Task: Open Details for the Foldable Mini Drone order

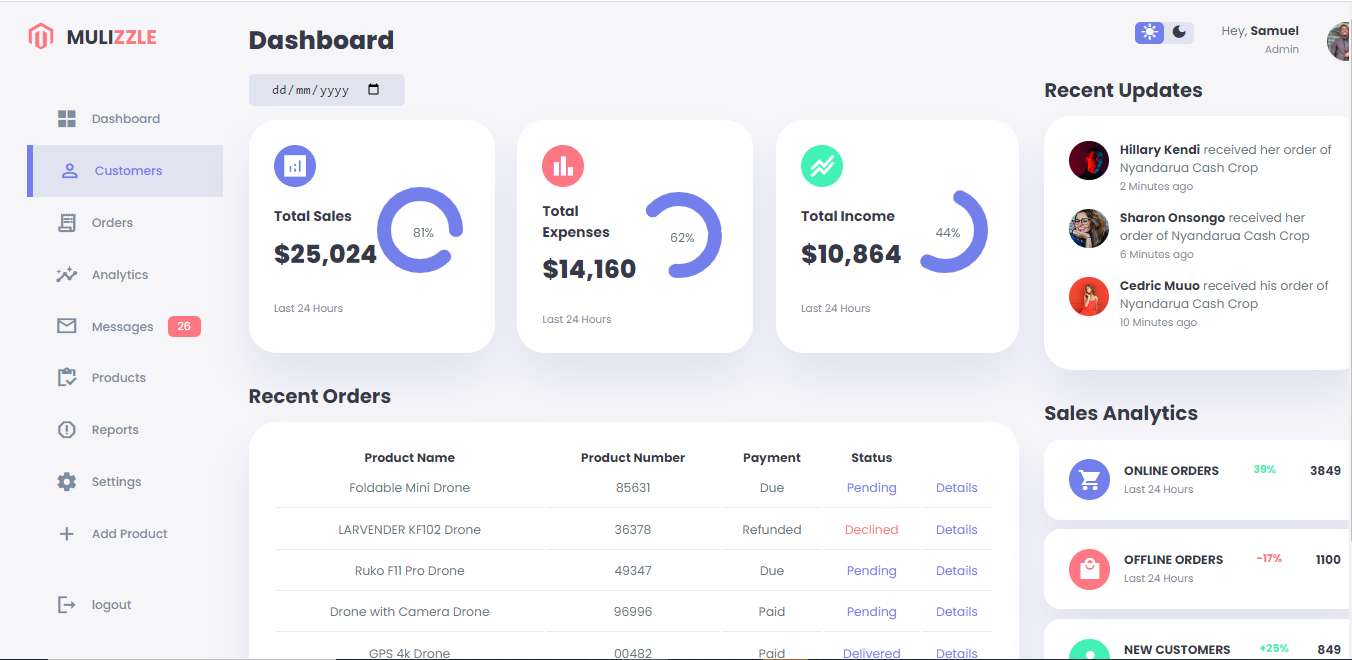Action: pyautogui.click(x=956, y=487)
